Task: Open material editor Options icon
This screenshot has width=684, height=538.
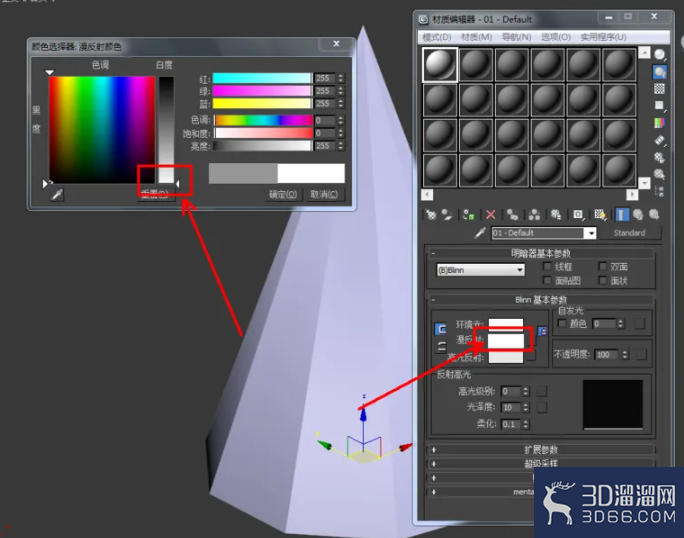Action: click(x=660, y=157)
